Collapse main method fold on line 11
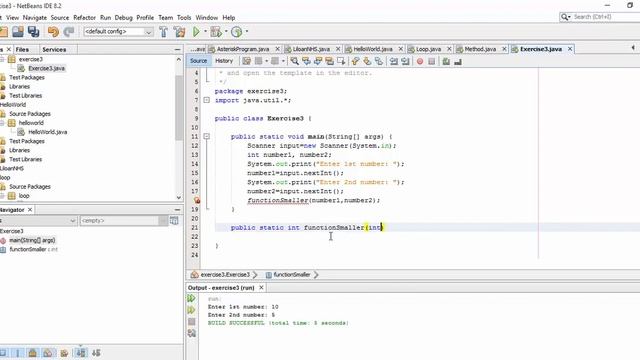 pos(207,136)
